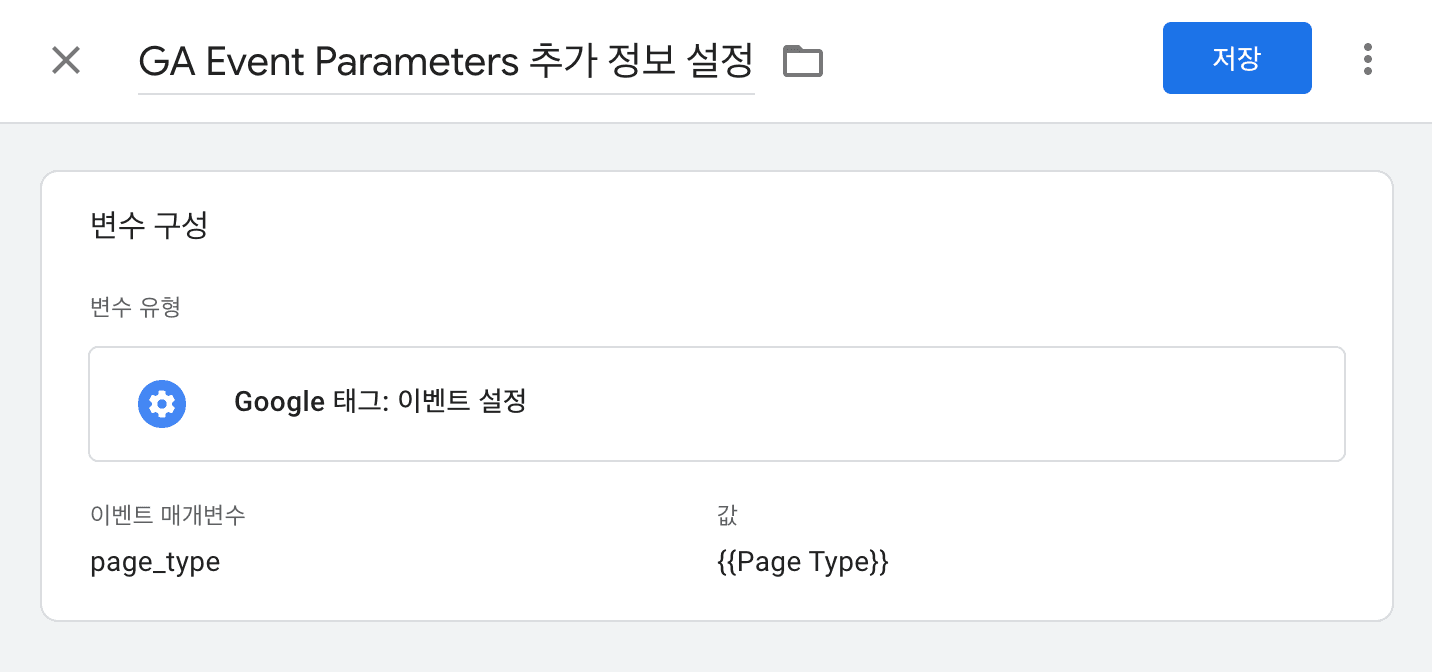Select the 값 column header
The height and width of the screenshot is (672, 1432).
point(727,515)
